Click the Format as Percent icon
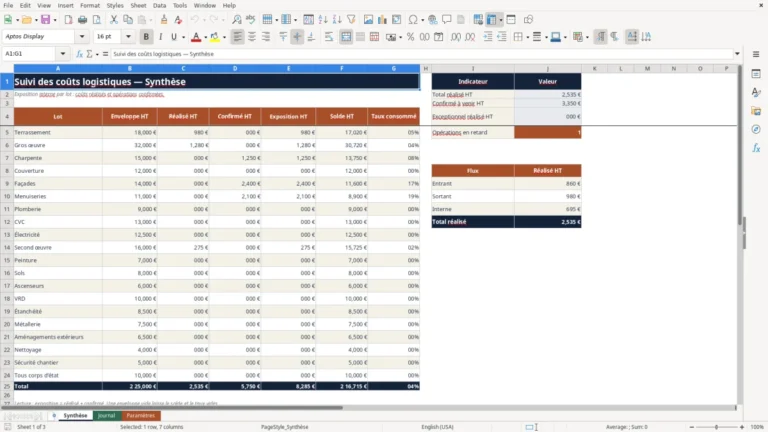768x432 pixels. pyautogui.click(x=410, y=37)
